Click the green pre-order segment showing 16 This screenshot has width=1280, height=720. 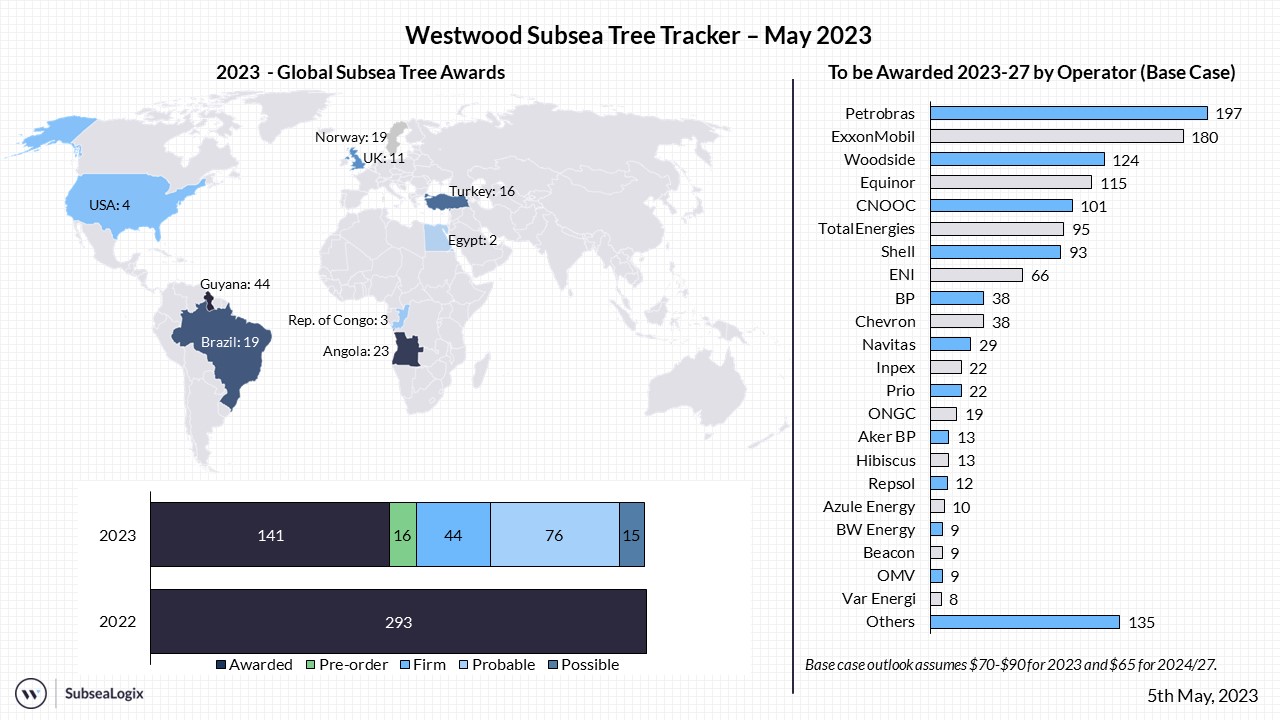coord(403,535)
